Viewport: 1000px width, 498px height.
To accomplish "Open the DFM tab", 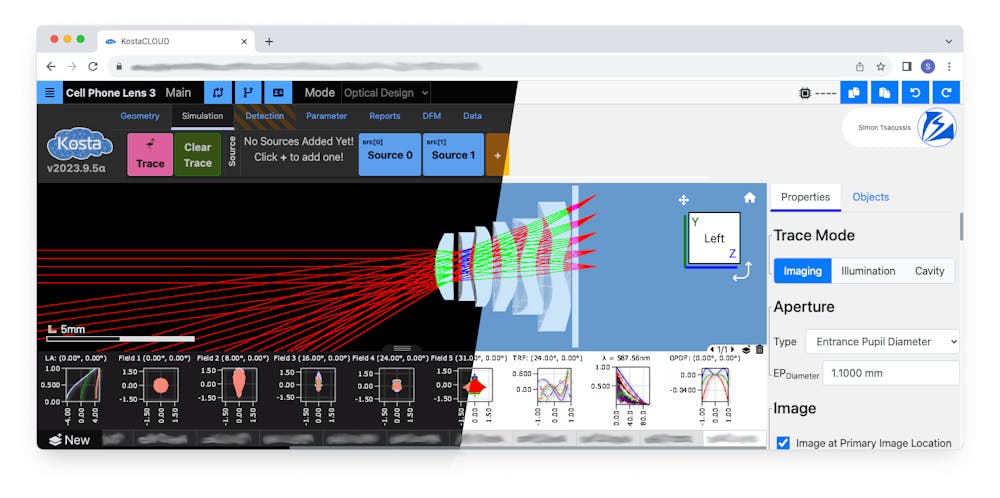I will pos(432,116).
